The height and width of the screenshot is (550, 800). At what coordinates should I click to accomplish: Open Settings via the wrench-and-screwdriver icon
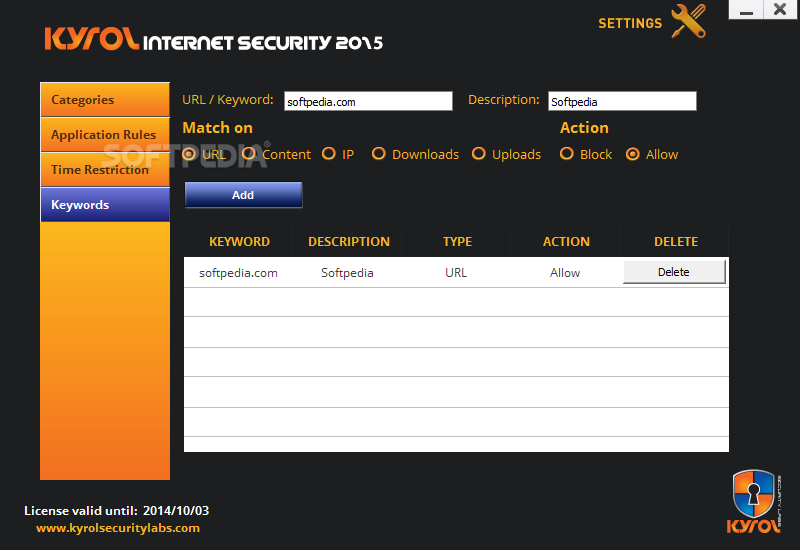[689, 21]
